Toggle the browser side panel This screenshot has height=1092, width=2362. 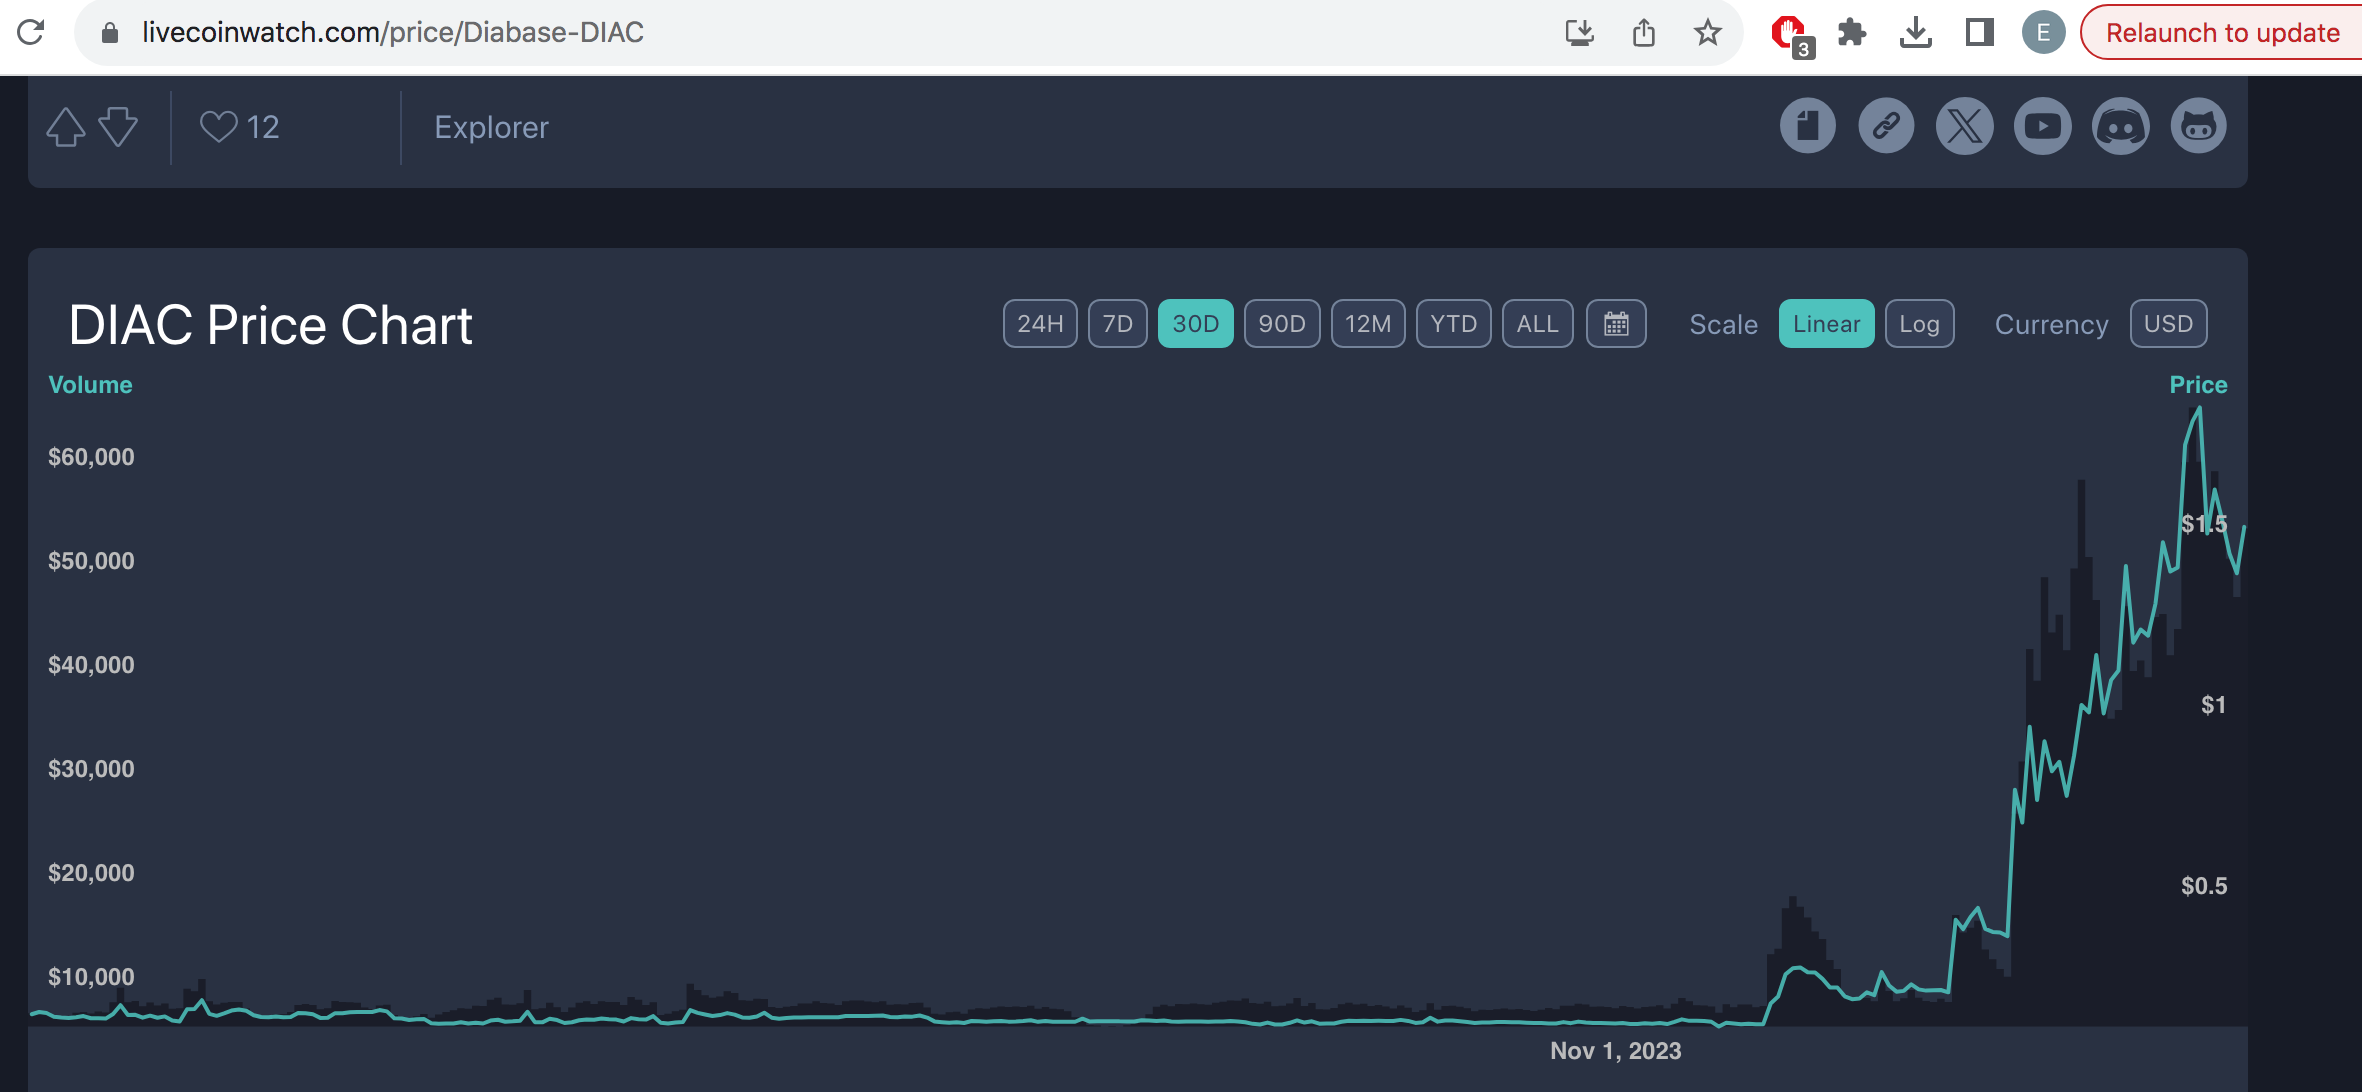click(x=1979, y=33)
